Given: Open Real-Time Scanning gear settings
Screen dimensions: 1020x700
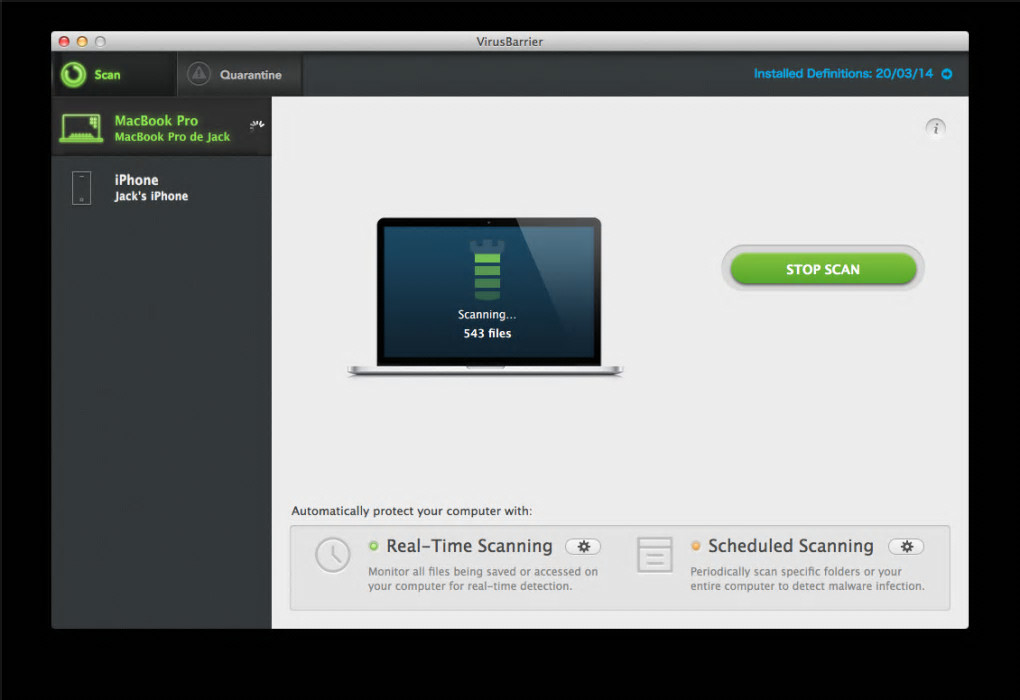Looking at the screenshot, I should coord(583,546).
